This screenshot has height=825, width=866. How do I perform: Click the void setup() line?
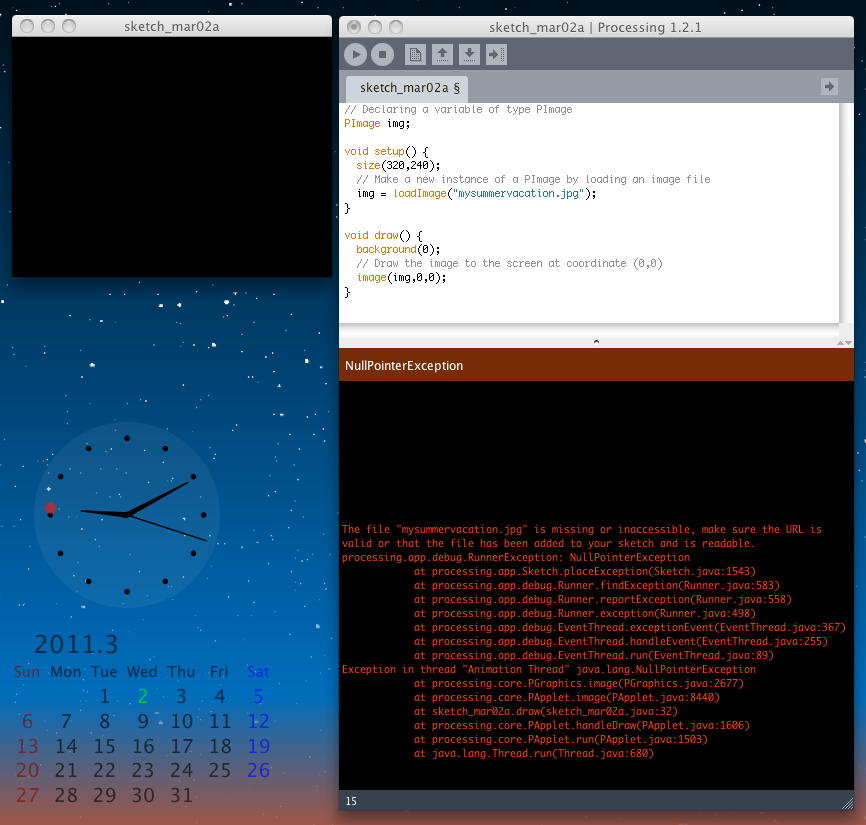pyautogui.click(x=386, y=151)
